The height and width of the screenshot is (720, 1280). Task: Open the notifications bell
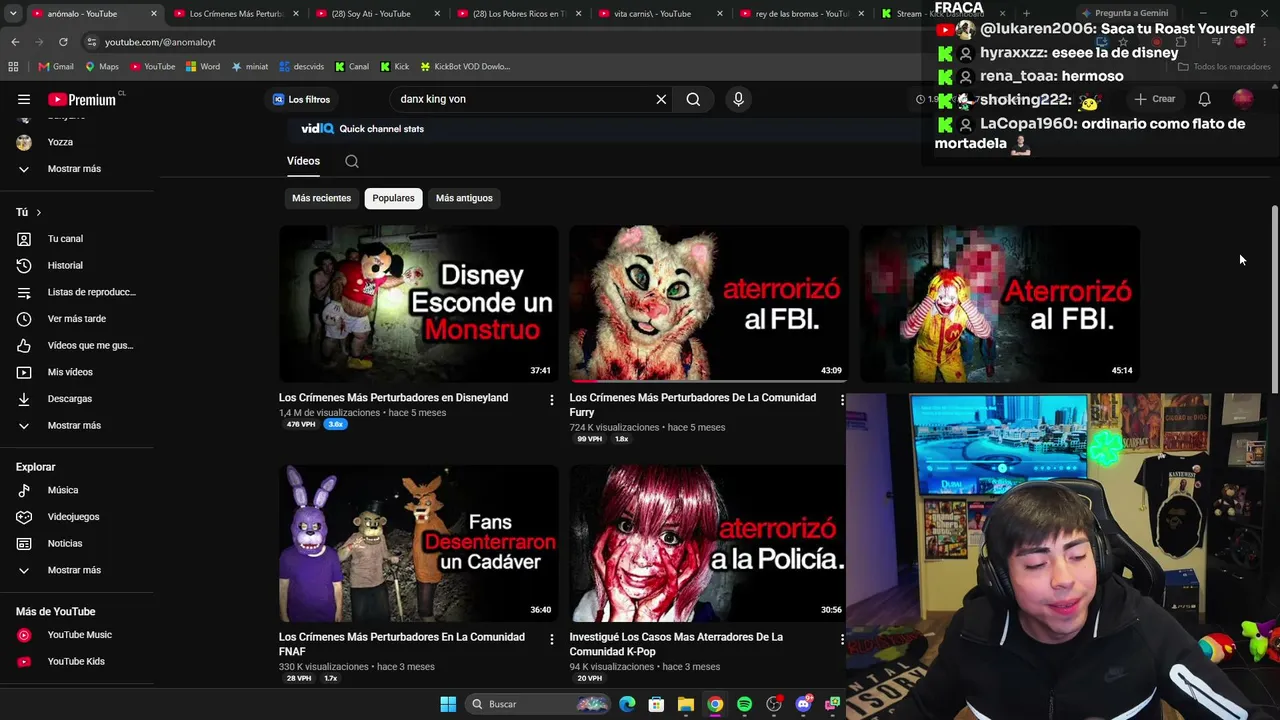pos(1204,99)
